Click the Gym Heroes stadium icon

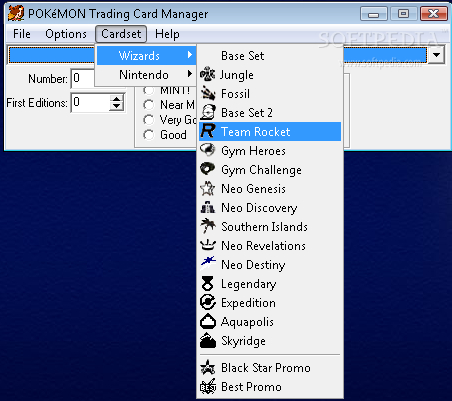208,150
